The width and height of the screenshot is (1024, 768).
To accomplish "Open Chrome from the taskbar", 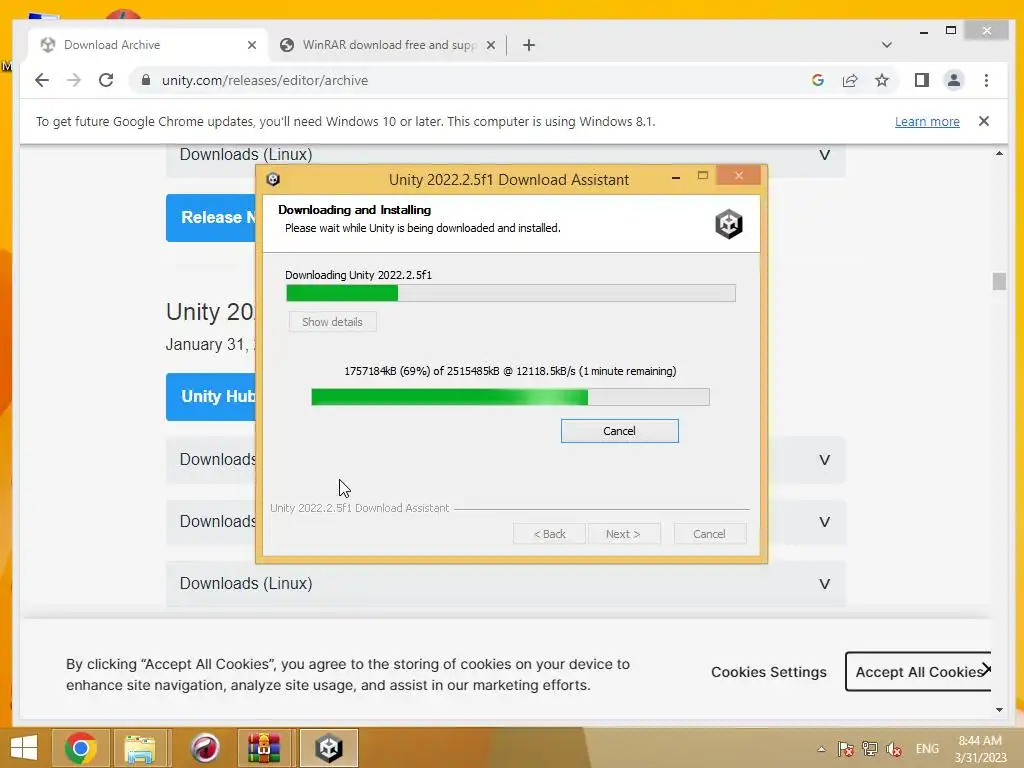I will point(81,748).
